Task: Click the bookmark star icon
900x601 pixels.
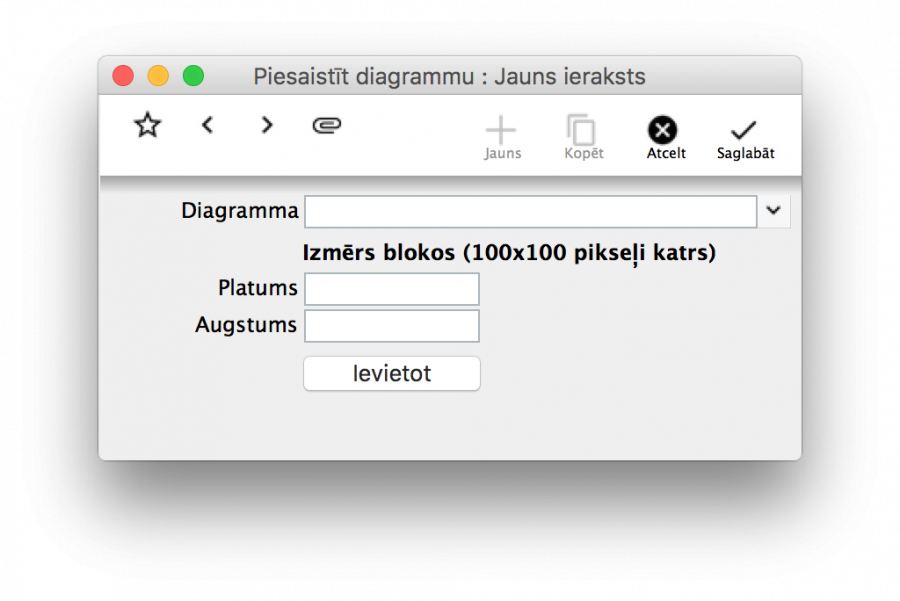Action: coord(147,125)
